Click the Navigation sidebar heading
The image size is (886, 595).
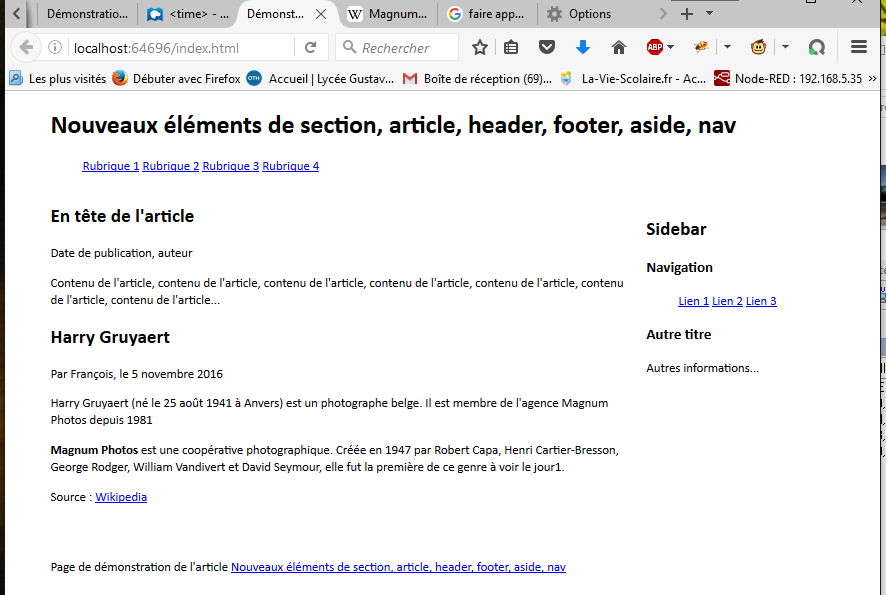pos(680,268)
